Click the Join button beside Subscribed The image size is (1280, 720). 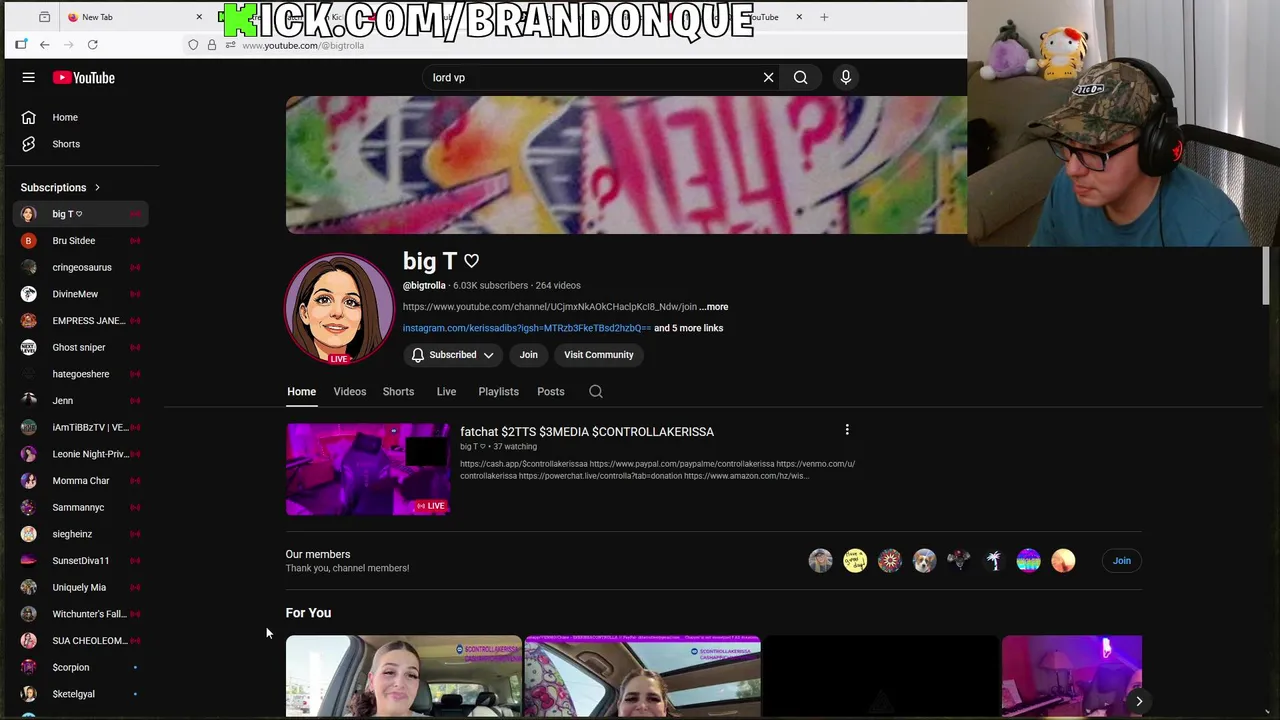528,355
